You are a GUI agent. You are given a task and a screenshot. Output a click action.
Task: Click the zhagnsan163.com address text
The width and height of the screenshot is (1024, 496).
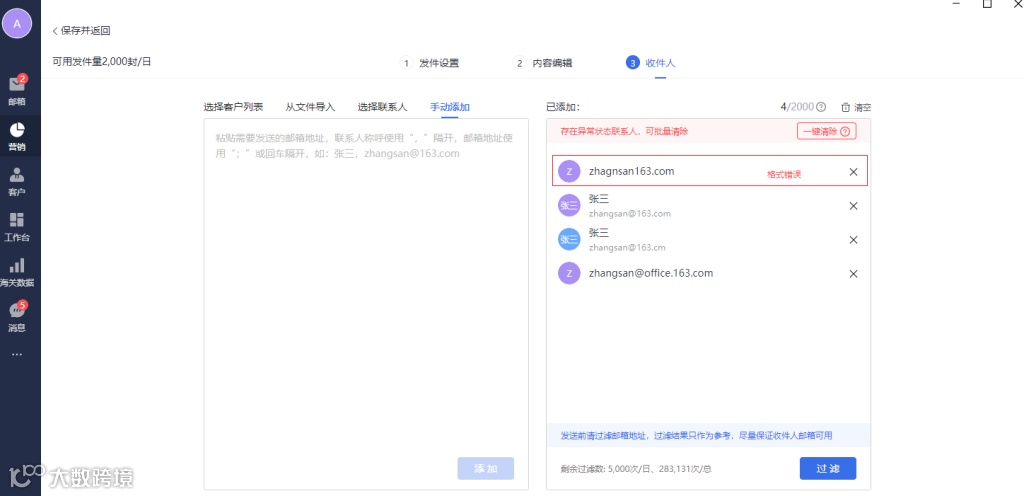632,171
